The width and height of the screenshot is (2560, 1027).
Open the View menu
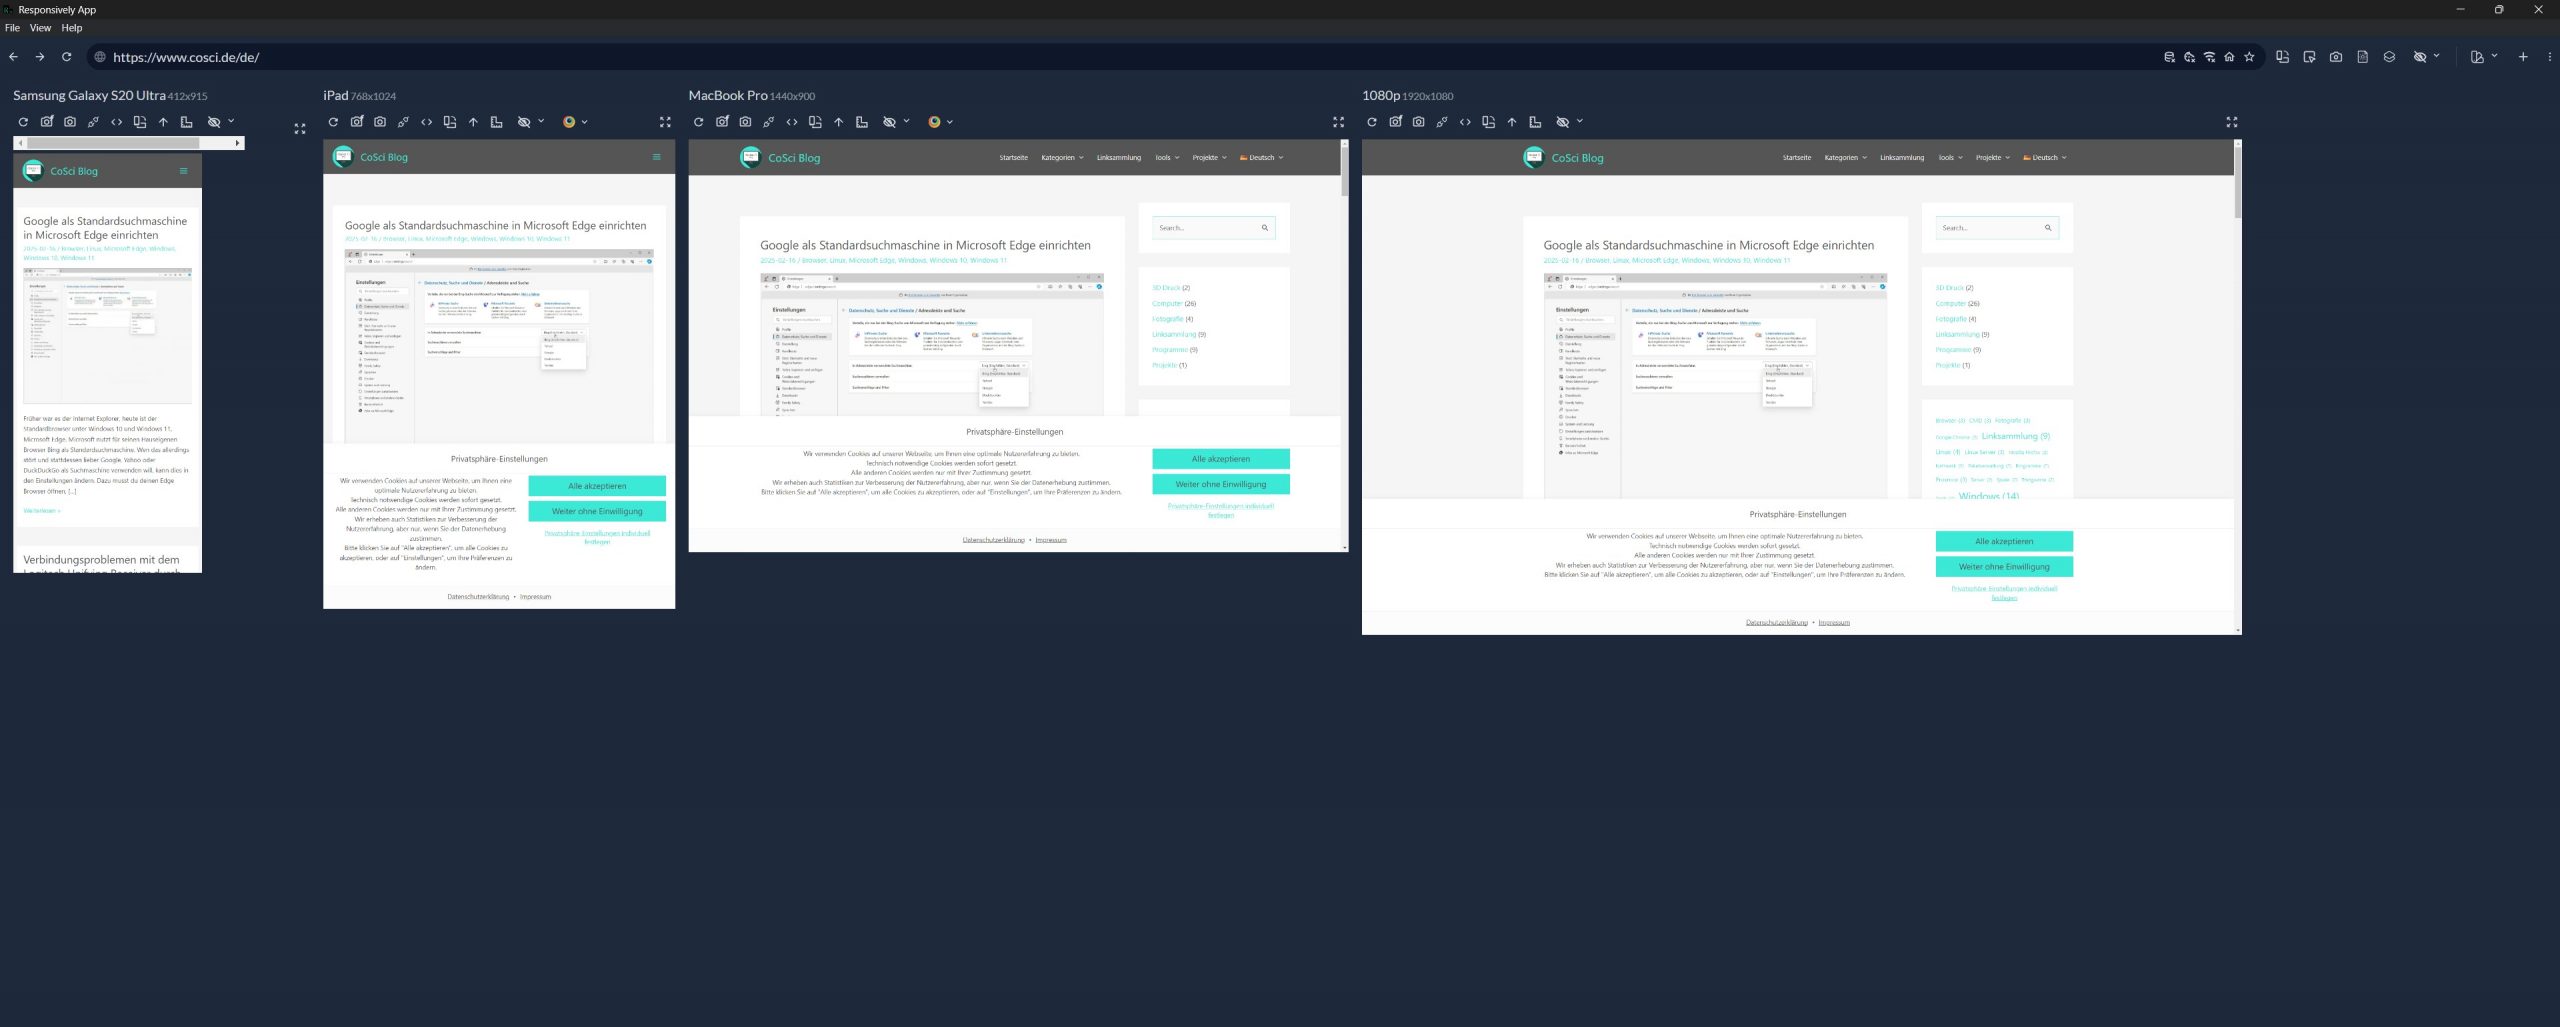41,28
